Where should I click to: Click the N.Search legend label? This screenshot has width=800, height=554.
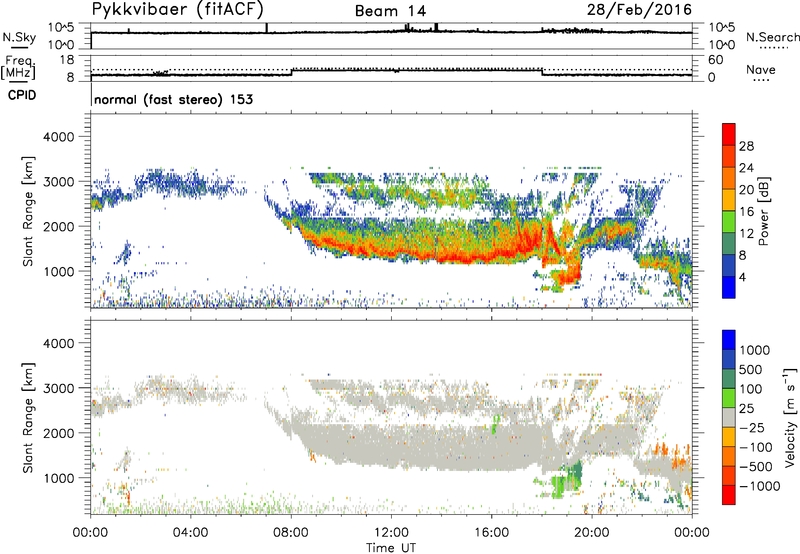[772, 37]
